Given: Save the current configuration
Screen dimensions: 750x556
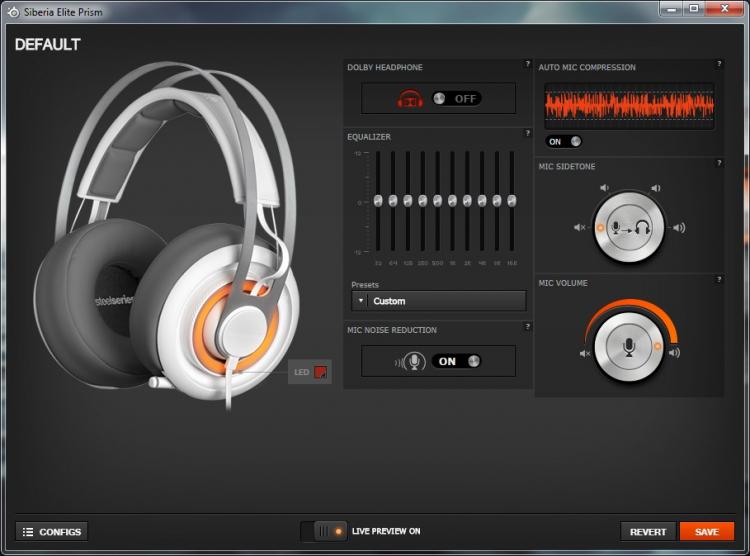Looking at the screenshot, I should [706, 532].
